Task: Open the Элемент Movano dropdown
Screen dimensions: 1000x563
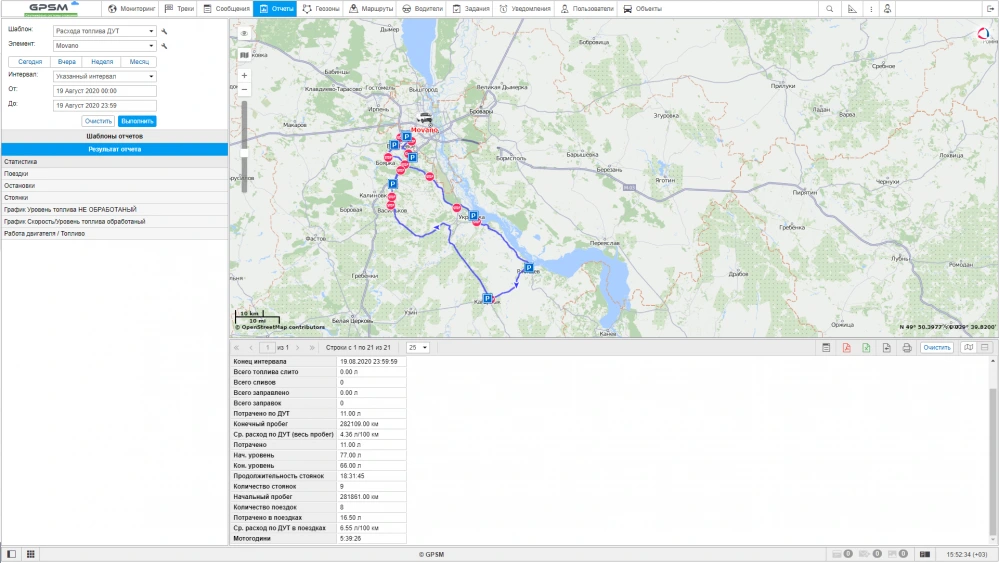Action: click(105, 46)
